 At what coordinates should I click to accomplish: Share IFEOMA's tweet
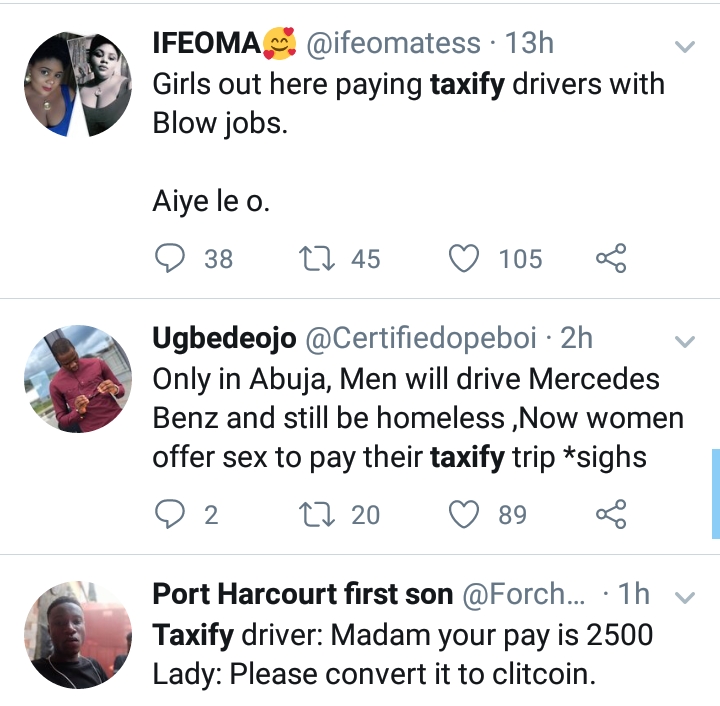pos(611,258)
